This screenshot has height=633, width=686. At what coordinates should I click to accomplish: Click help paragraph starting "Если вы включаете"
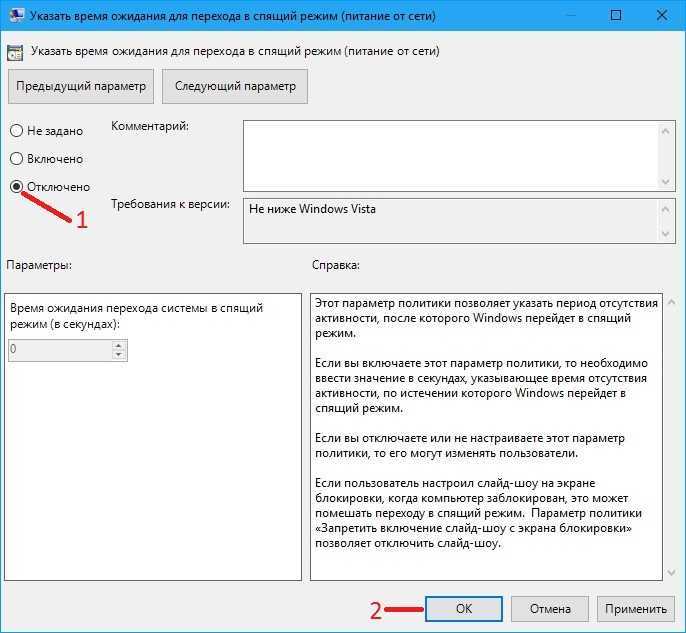(481, 385)
